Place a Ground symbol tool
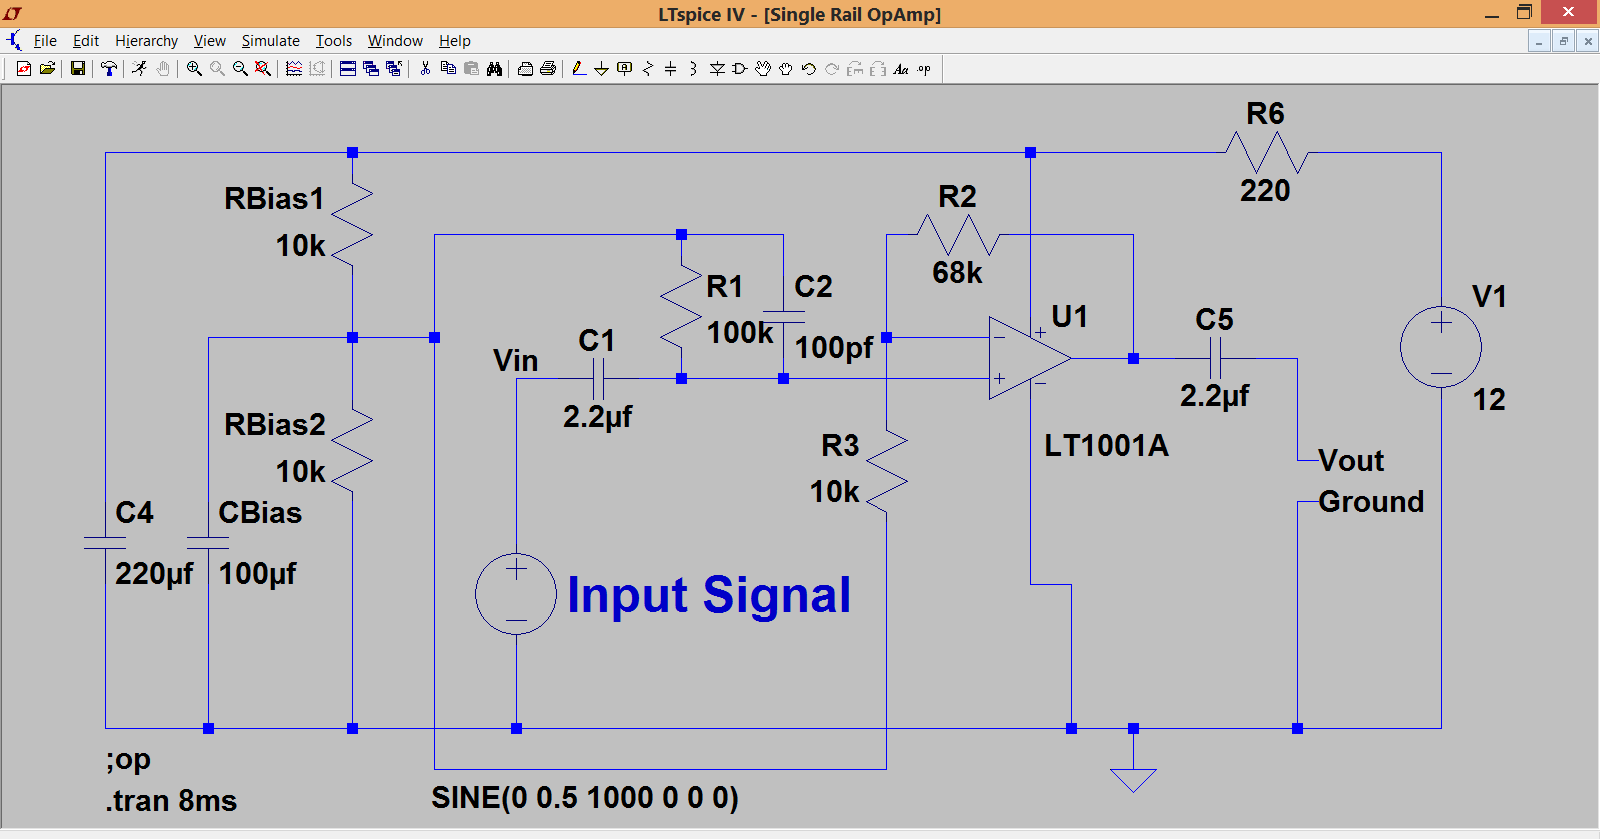 coord(601,69)
